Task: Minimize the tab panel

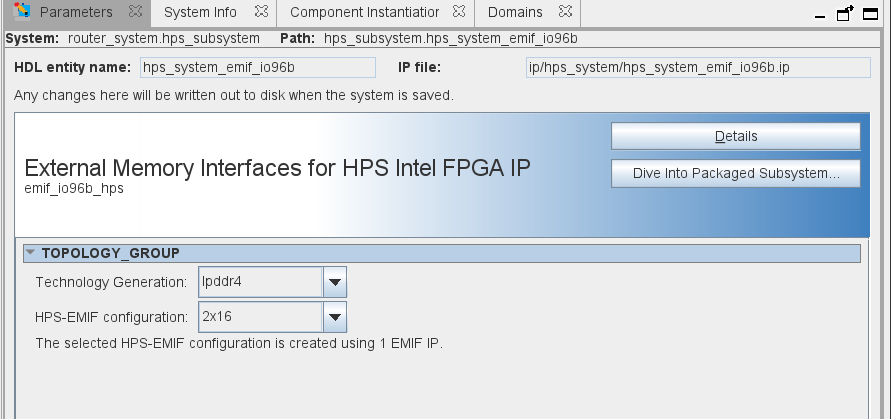Action: (819, 14)
